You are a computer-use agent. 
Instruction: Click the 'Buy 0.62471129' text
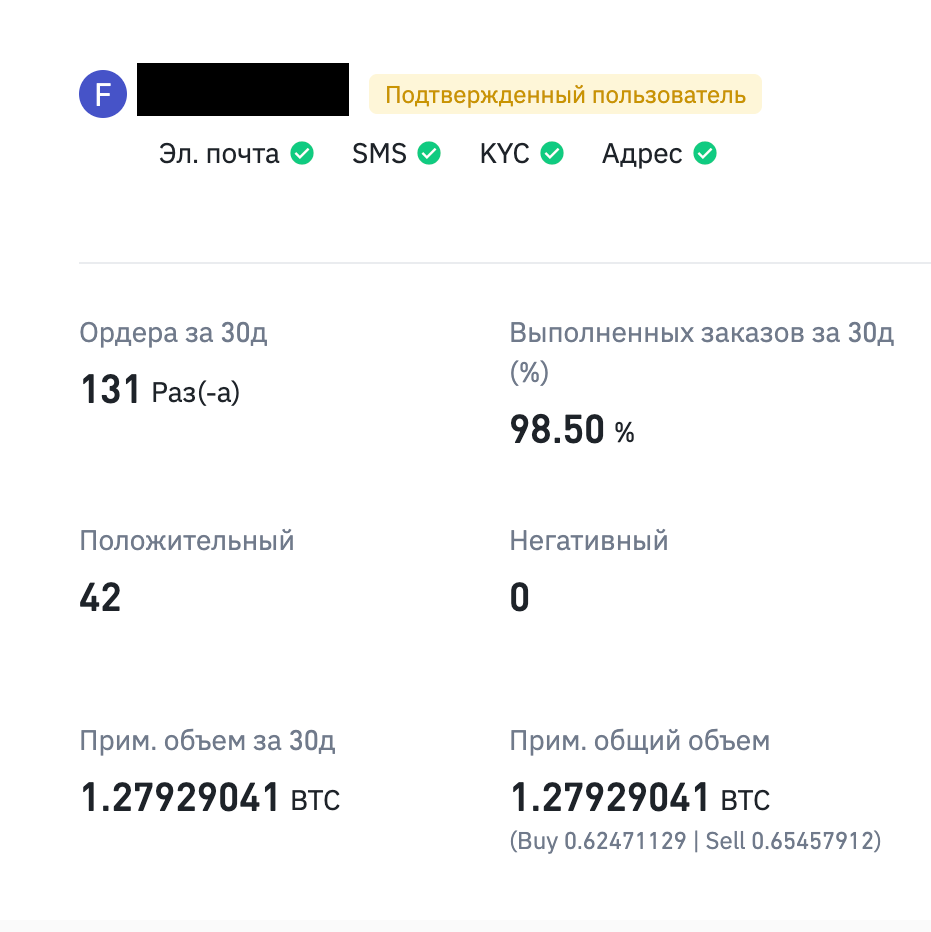[600, 841]
